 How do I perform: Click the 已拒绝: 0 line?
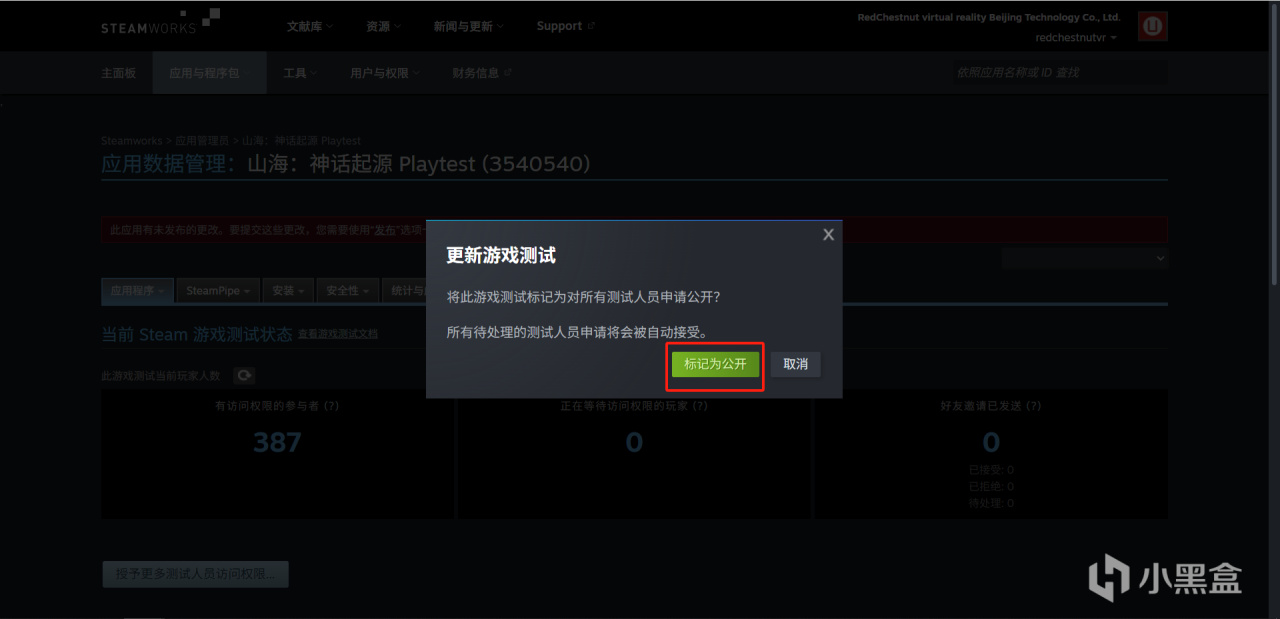point(991,486)
